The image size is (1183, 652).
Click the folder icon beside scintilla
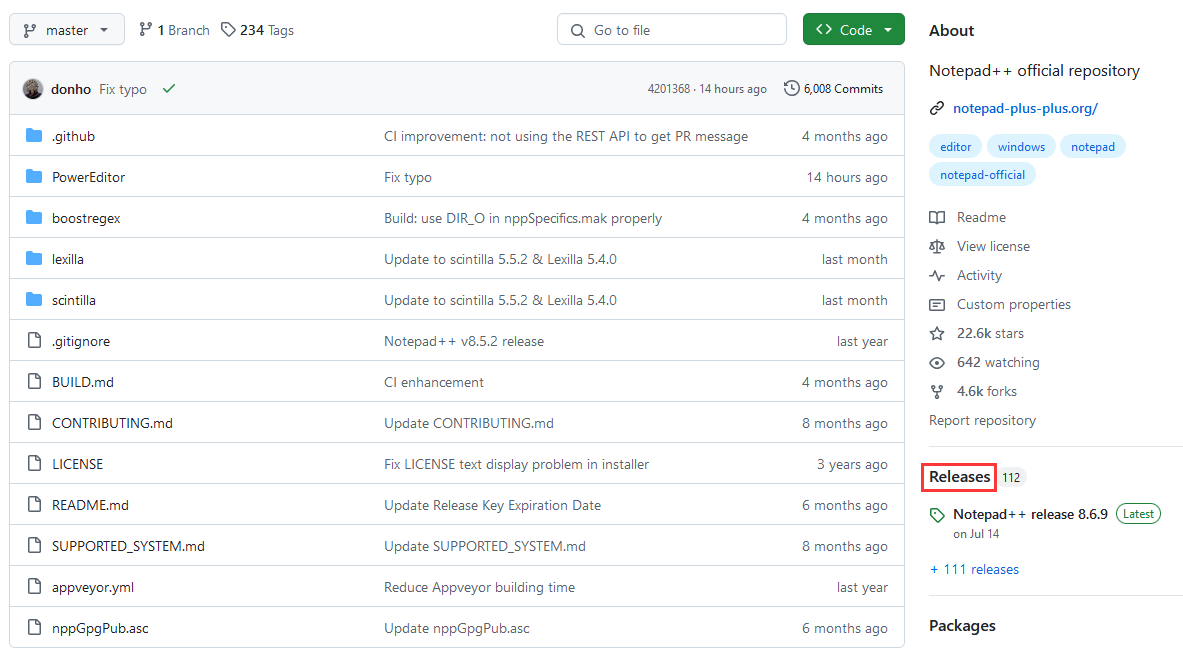pos(34,300)
